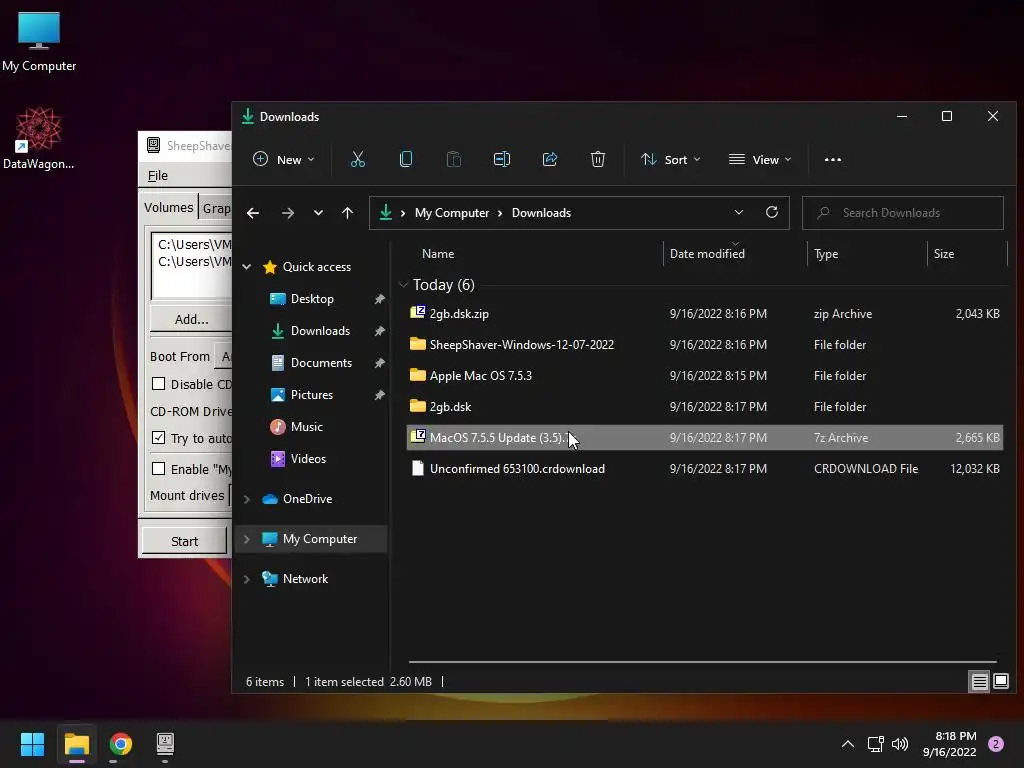
Task: Go up one folder level arrow
Action: (x=347, y=213)
